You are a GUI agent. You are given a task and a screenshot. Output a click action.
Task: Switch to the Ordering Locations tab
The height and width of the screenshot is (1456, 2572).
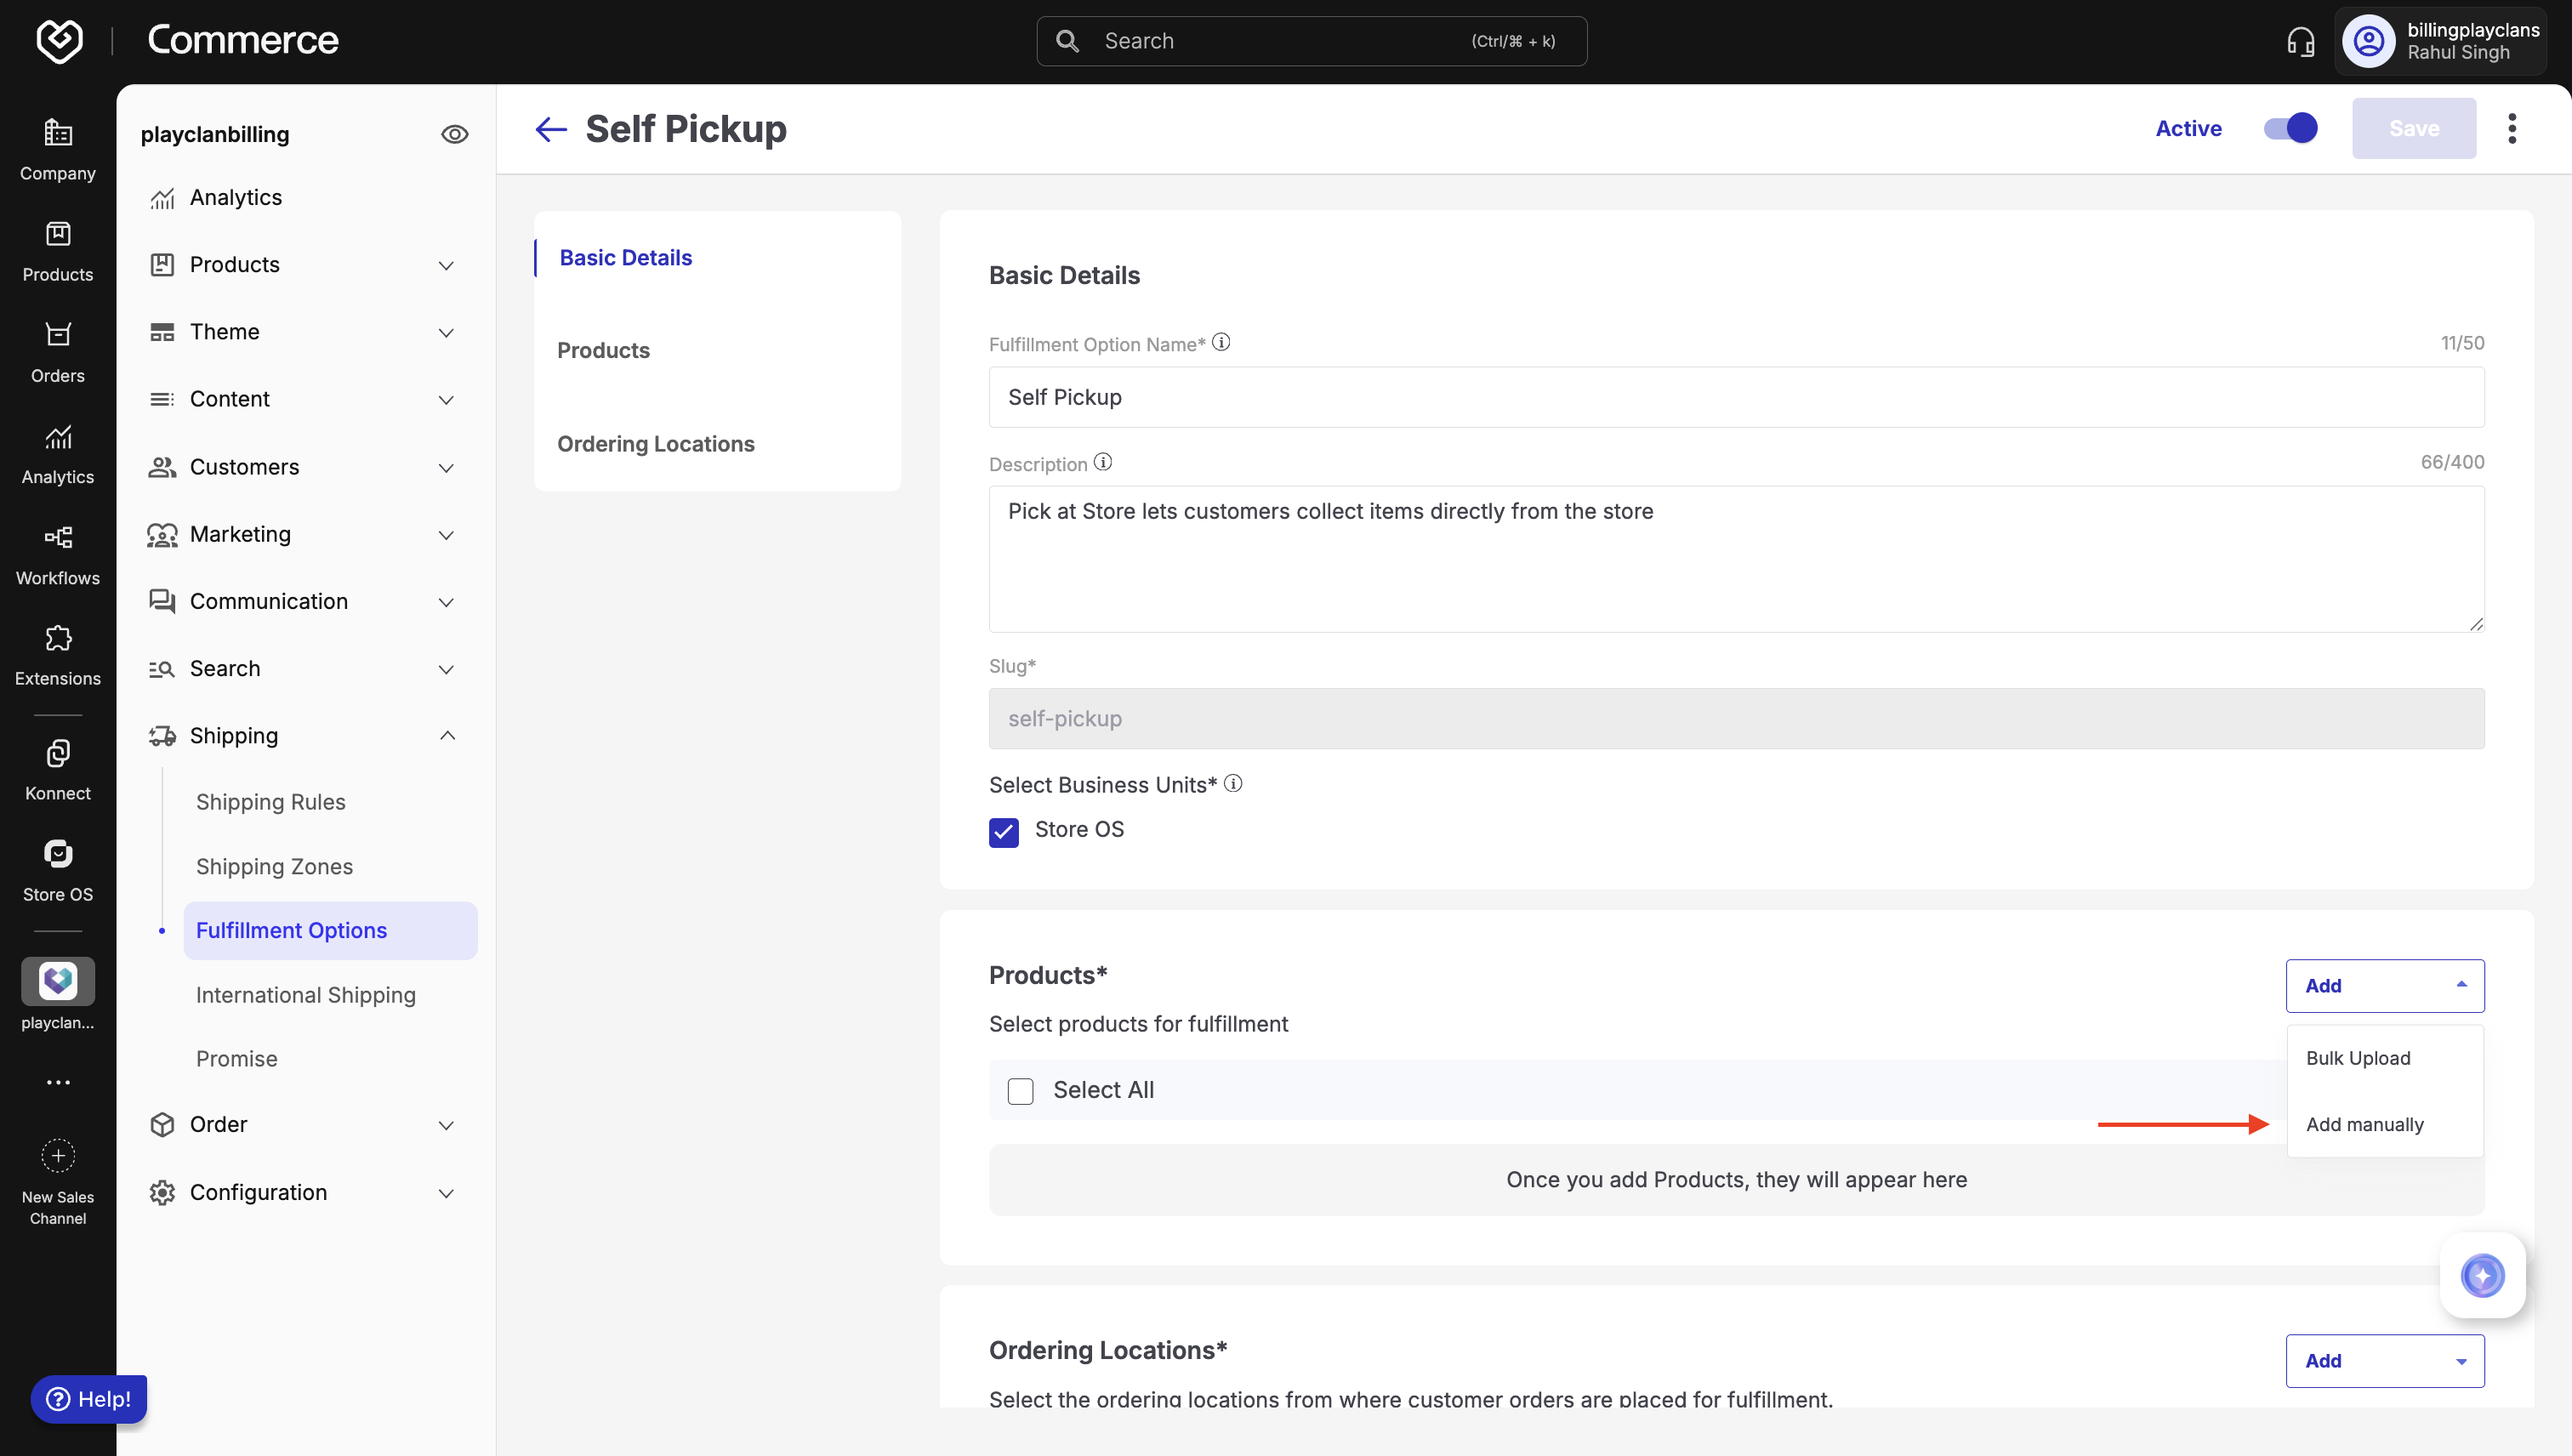(x=656, y=444)
